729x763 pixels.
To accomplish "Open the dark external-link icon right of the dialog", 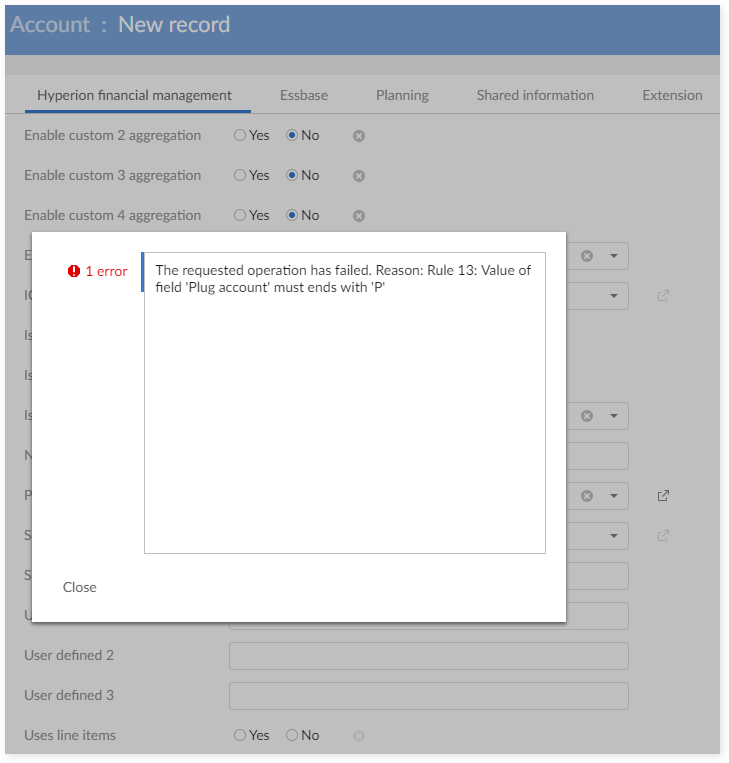I will (x=663, y=496).
